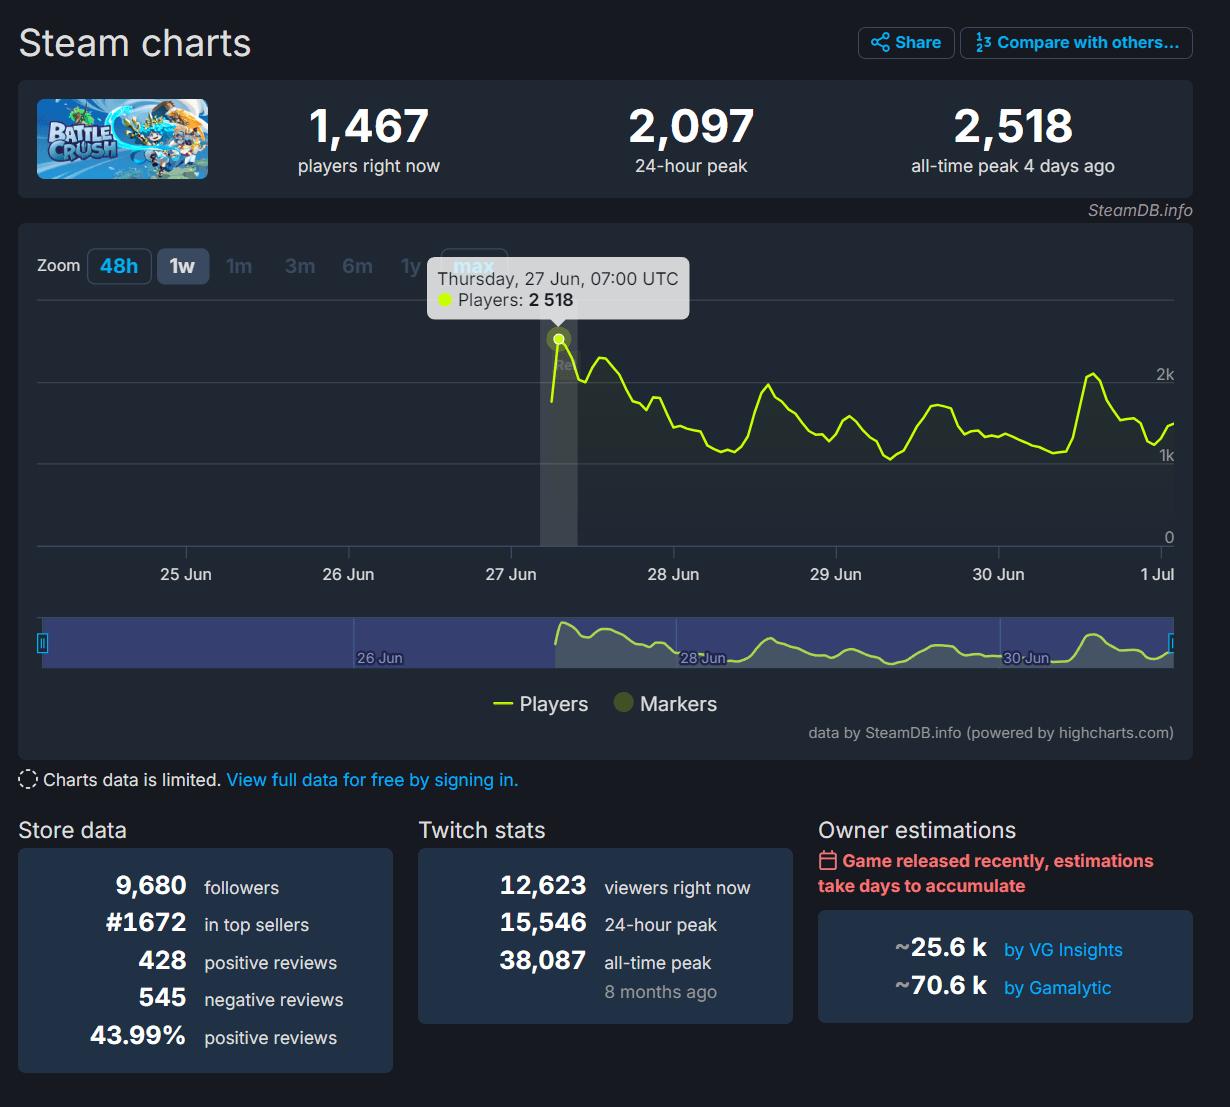This screenshot has height=1107, width=1230.
Task: Toggle the Players series label in legend
Action: (553, 704)
